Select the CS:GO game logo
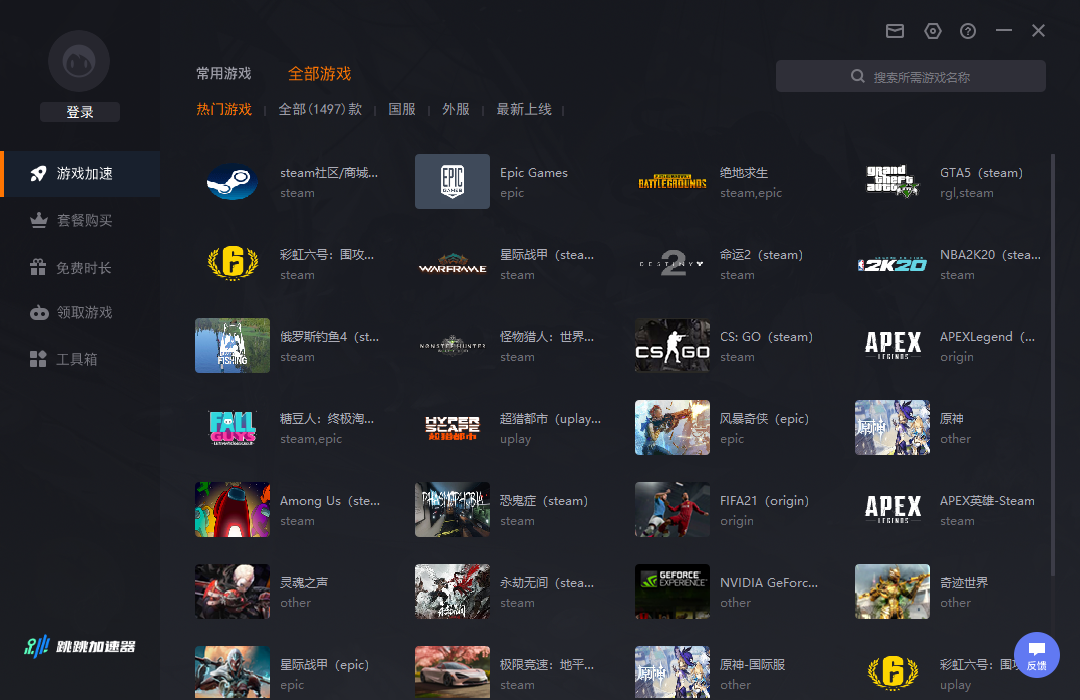The image size is (1080, 700). 672,346
